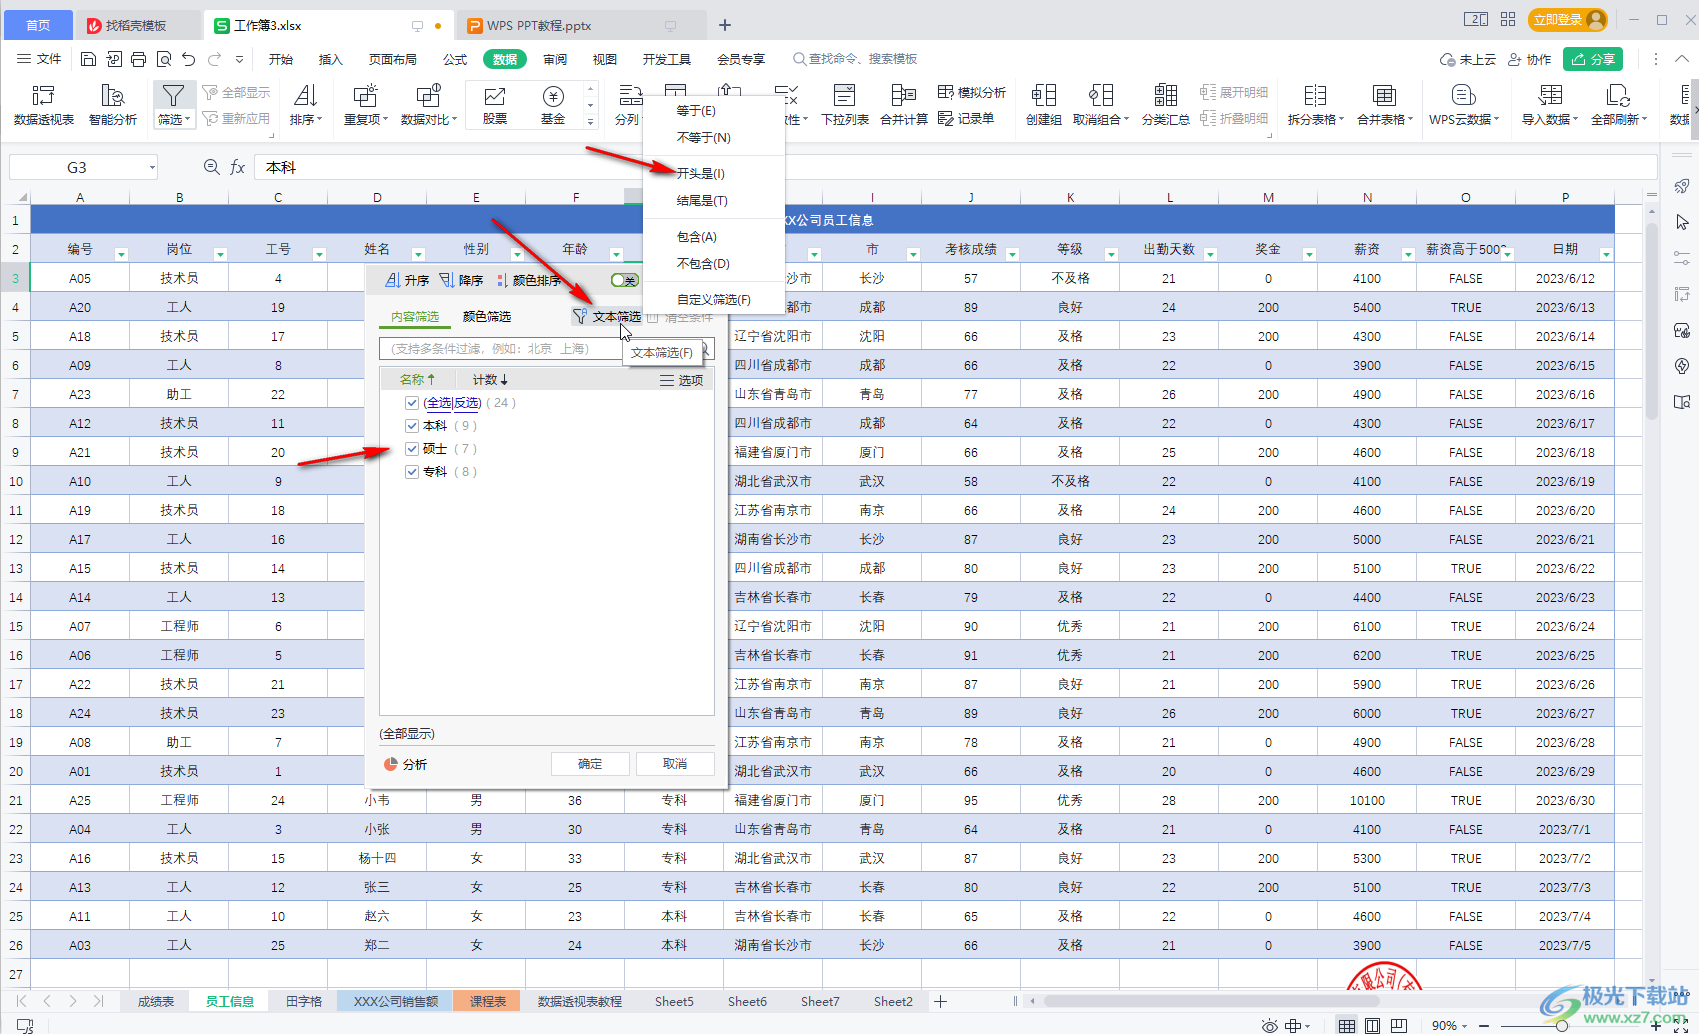1699x1034 pixels.
Task: Uncheck the 本科 checkbox
Action: pos(411,426)
